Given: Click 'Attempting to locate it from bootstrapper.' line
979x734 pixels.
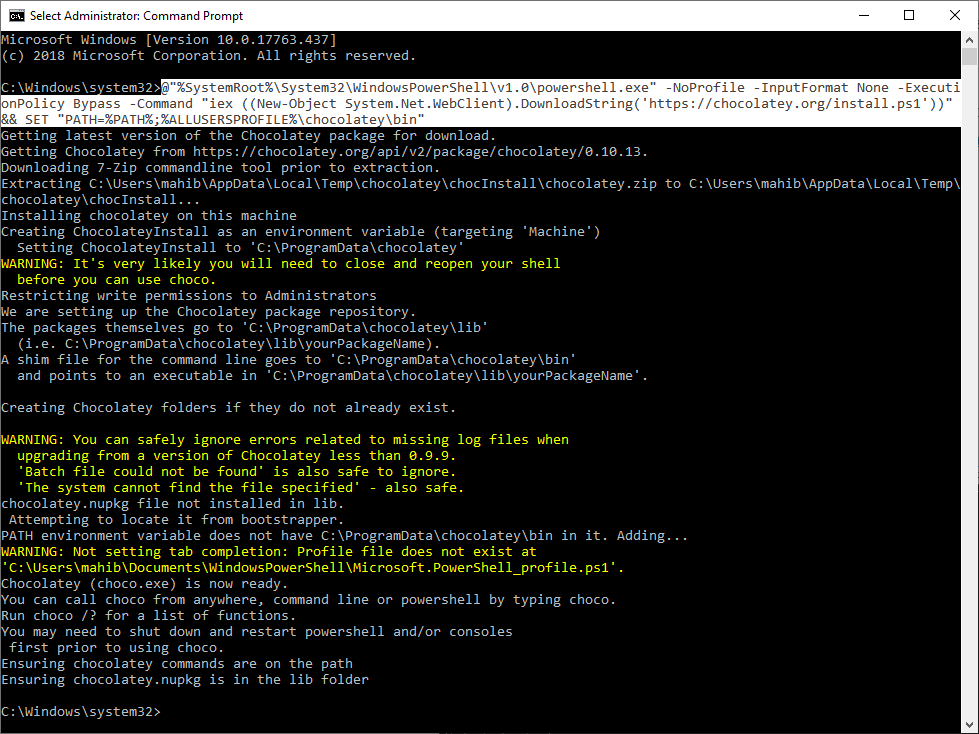Looking at the screenshot, I should click(x=177, y=520).
